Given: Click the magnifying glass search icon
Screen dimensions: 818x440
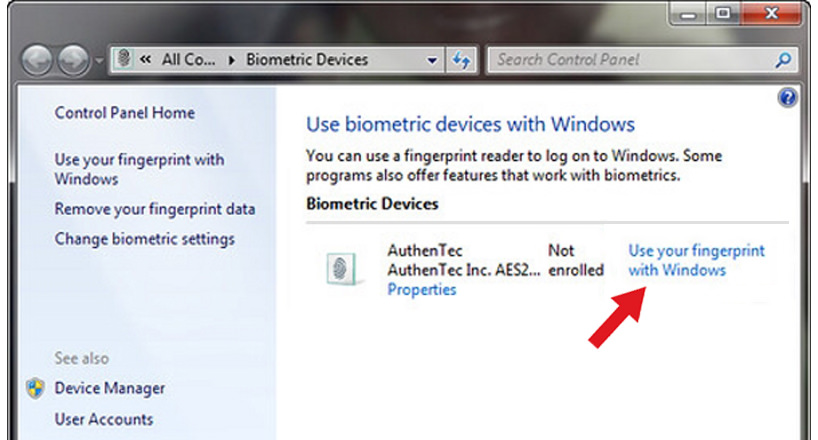Looking at the screenshot, I should tap(783, 61).
